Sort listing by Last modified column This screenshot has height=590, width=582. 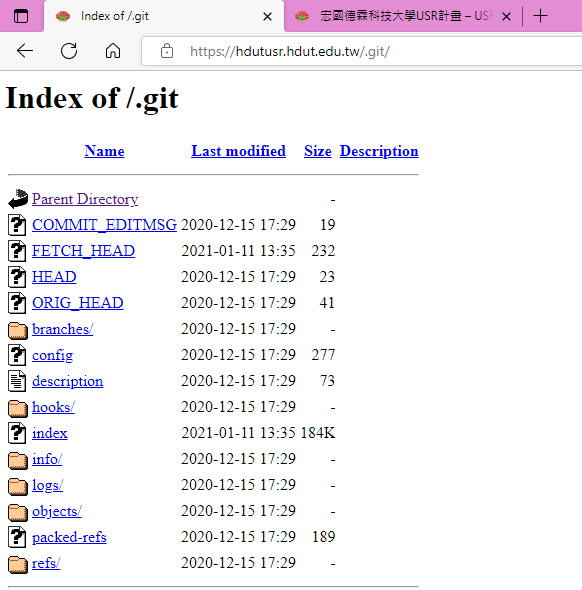point(238,151)
